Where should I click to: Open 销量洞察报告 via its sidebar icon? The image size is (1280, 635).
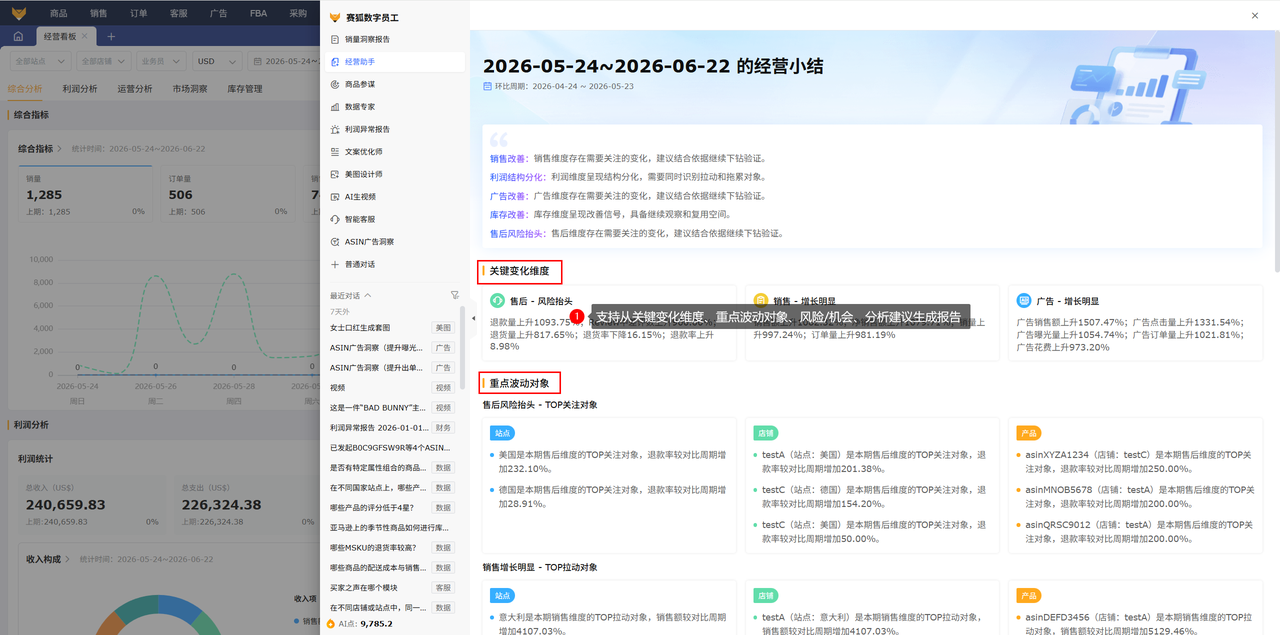(335, 39)
